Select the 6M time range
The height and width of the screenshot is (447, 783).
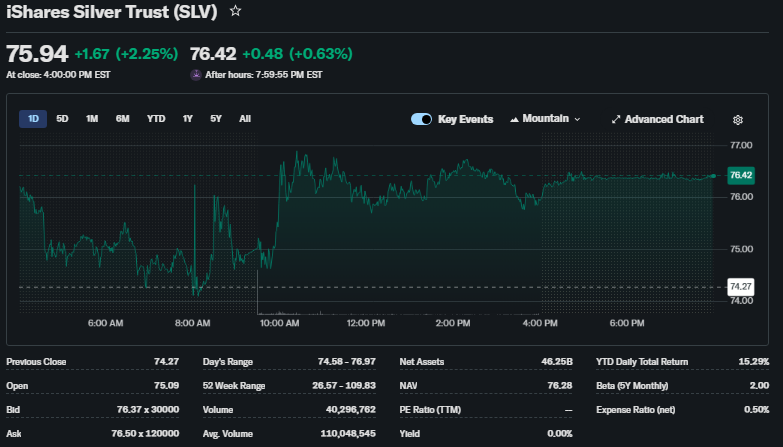click(x=122, y=119)
